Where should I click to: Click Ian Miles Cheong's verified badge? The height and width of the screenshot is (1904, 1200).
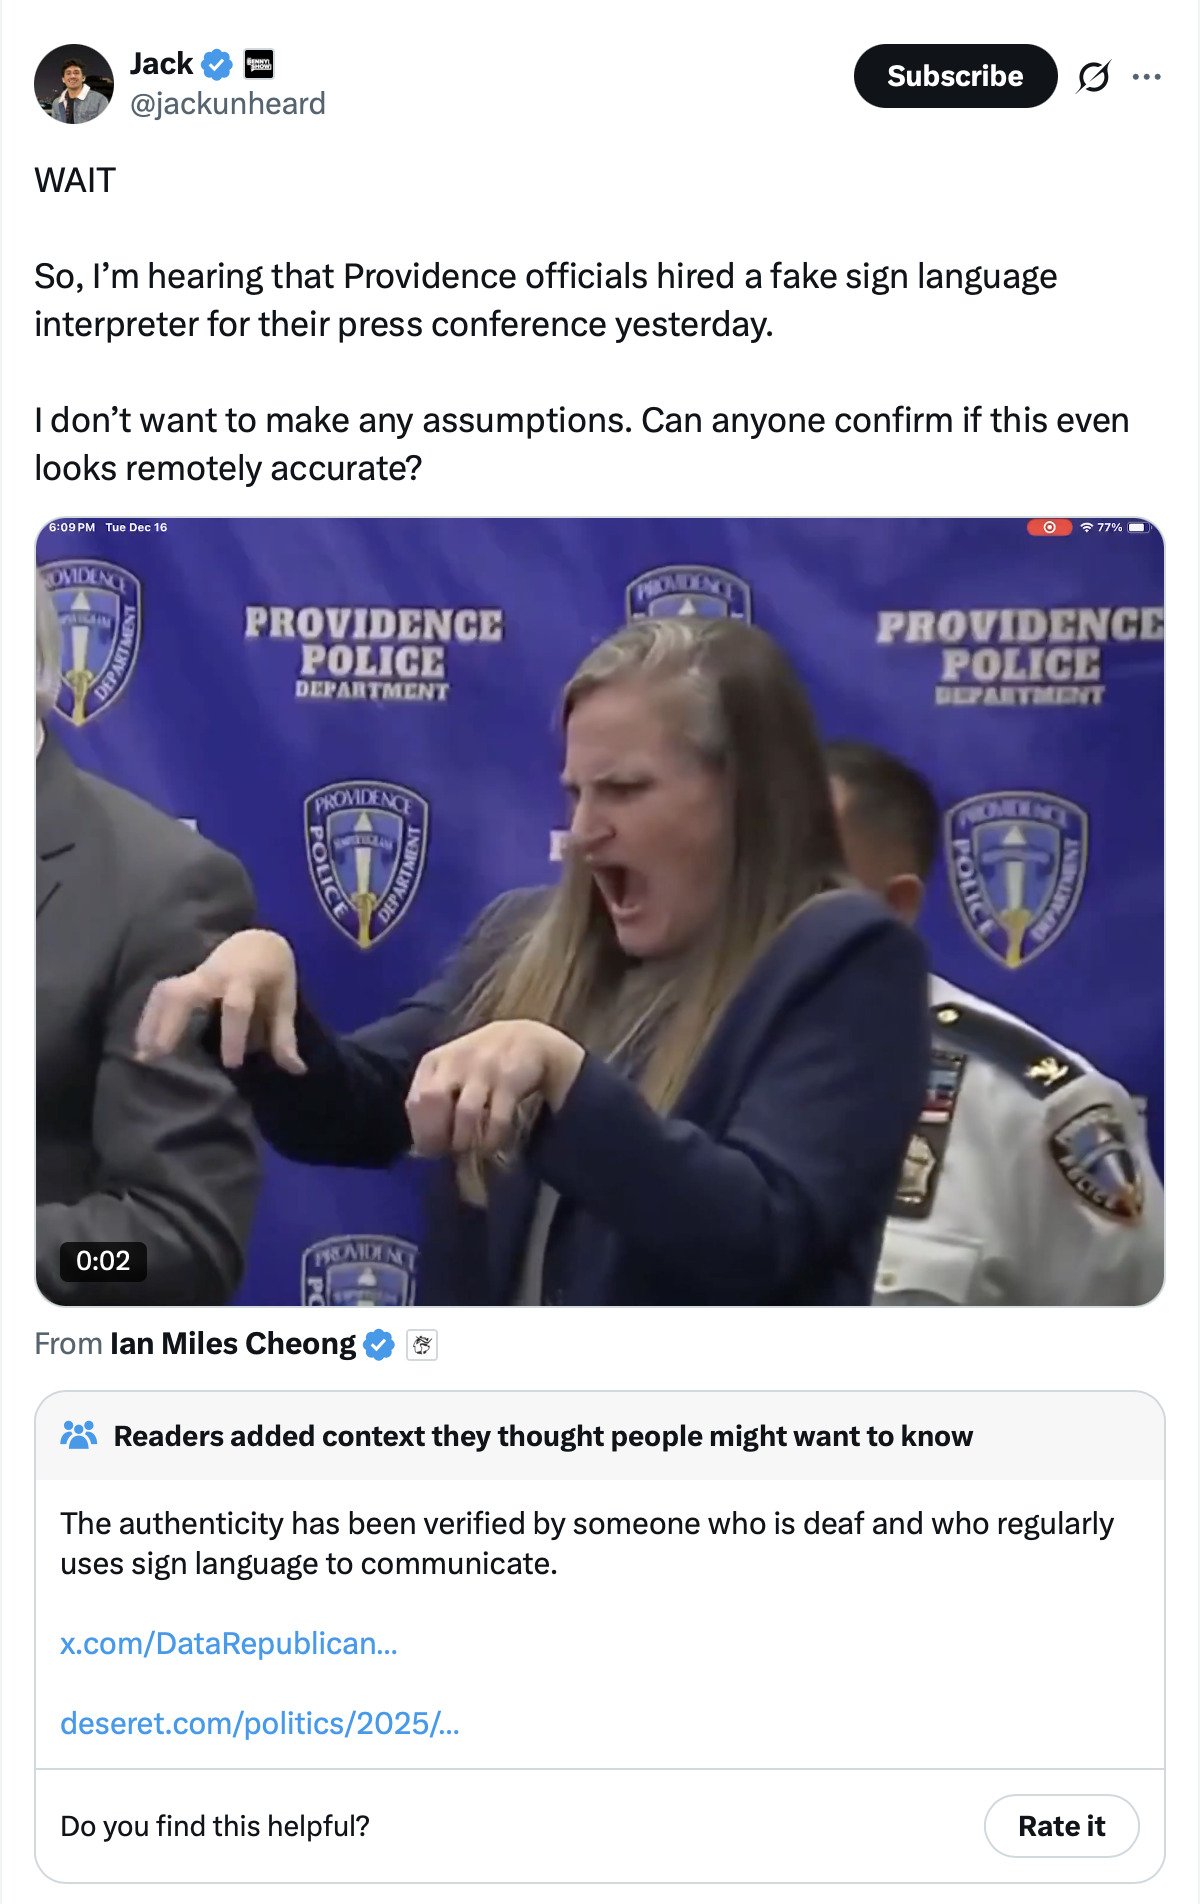pyautogui.click(x=379, y=1345)
